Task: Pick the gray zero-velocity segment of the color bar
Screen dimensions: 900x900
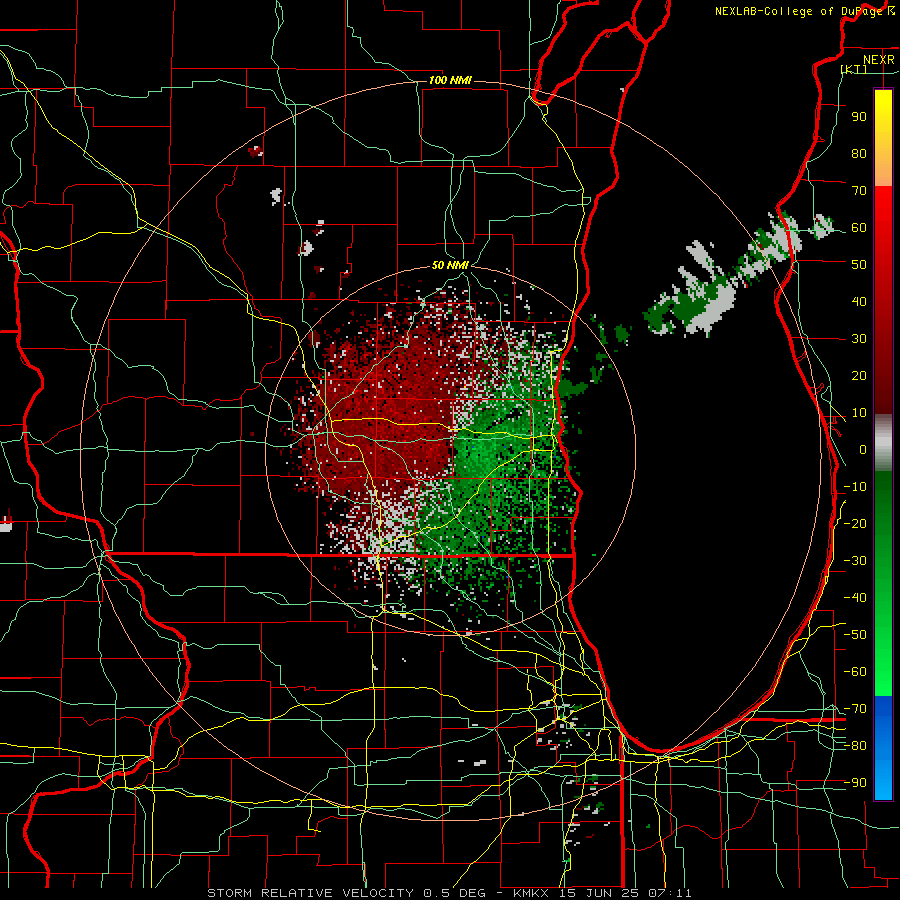Action: 883,443
